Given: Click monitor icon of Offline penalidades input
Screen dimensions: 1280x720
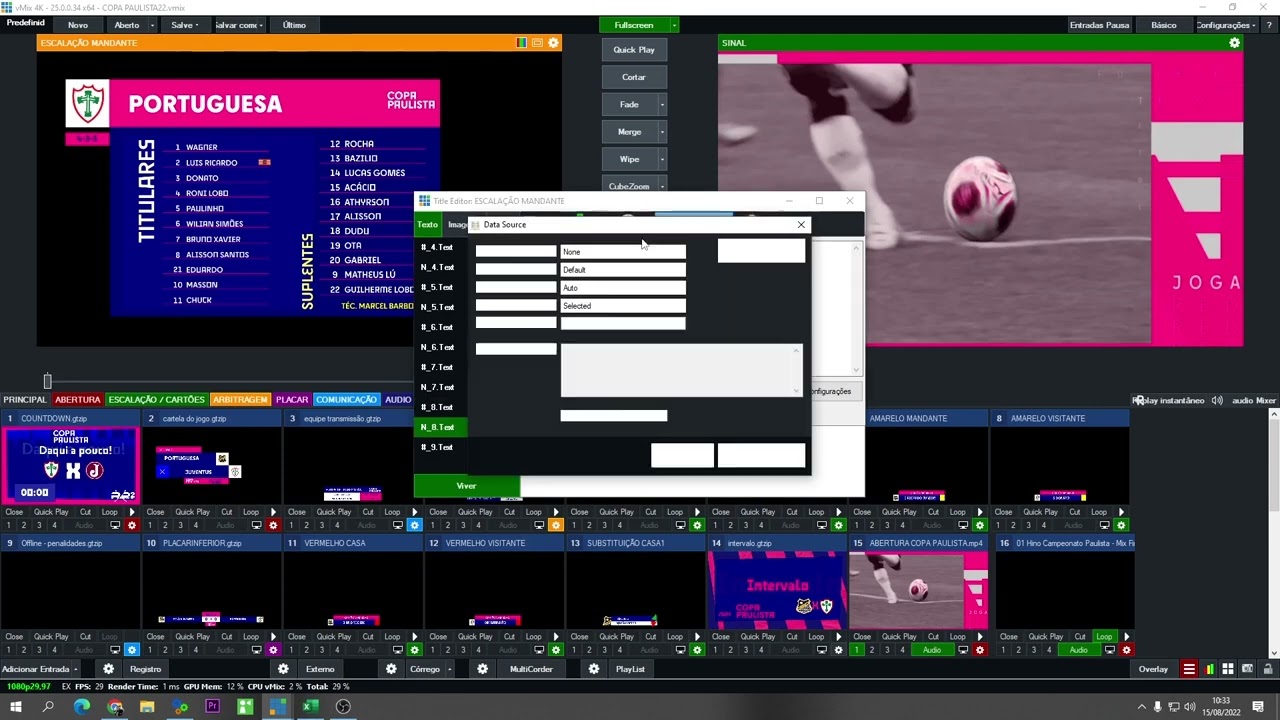Looking at the screenshot, I should 115,650.
